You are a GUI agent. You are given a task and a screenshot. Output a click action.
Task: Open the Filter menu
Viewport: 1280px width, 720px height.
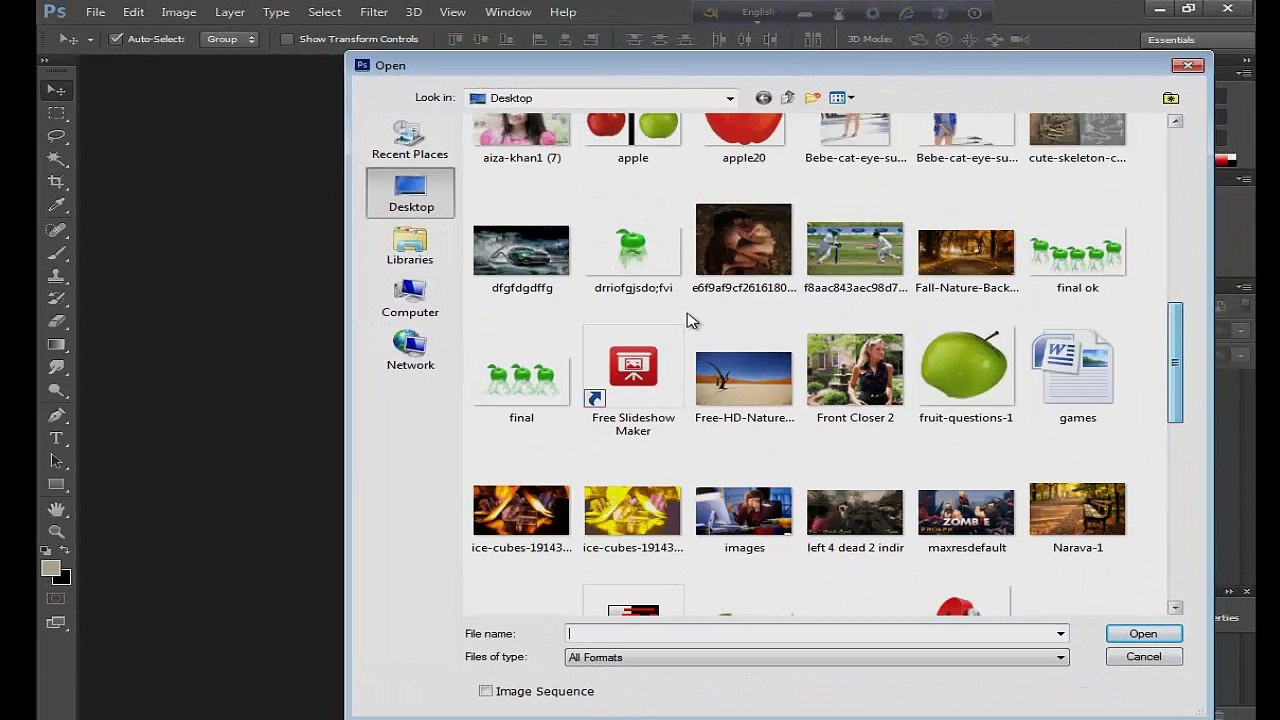coord(374,12)
